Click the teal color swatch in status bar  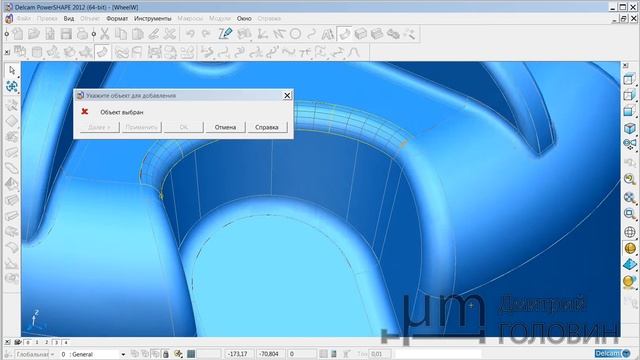pos(191,354)
